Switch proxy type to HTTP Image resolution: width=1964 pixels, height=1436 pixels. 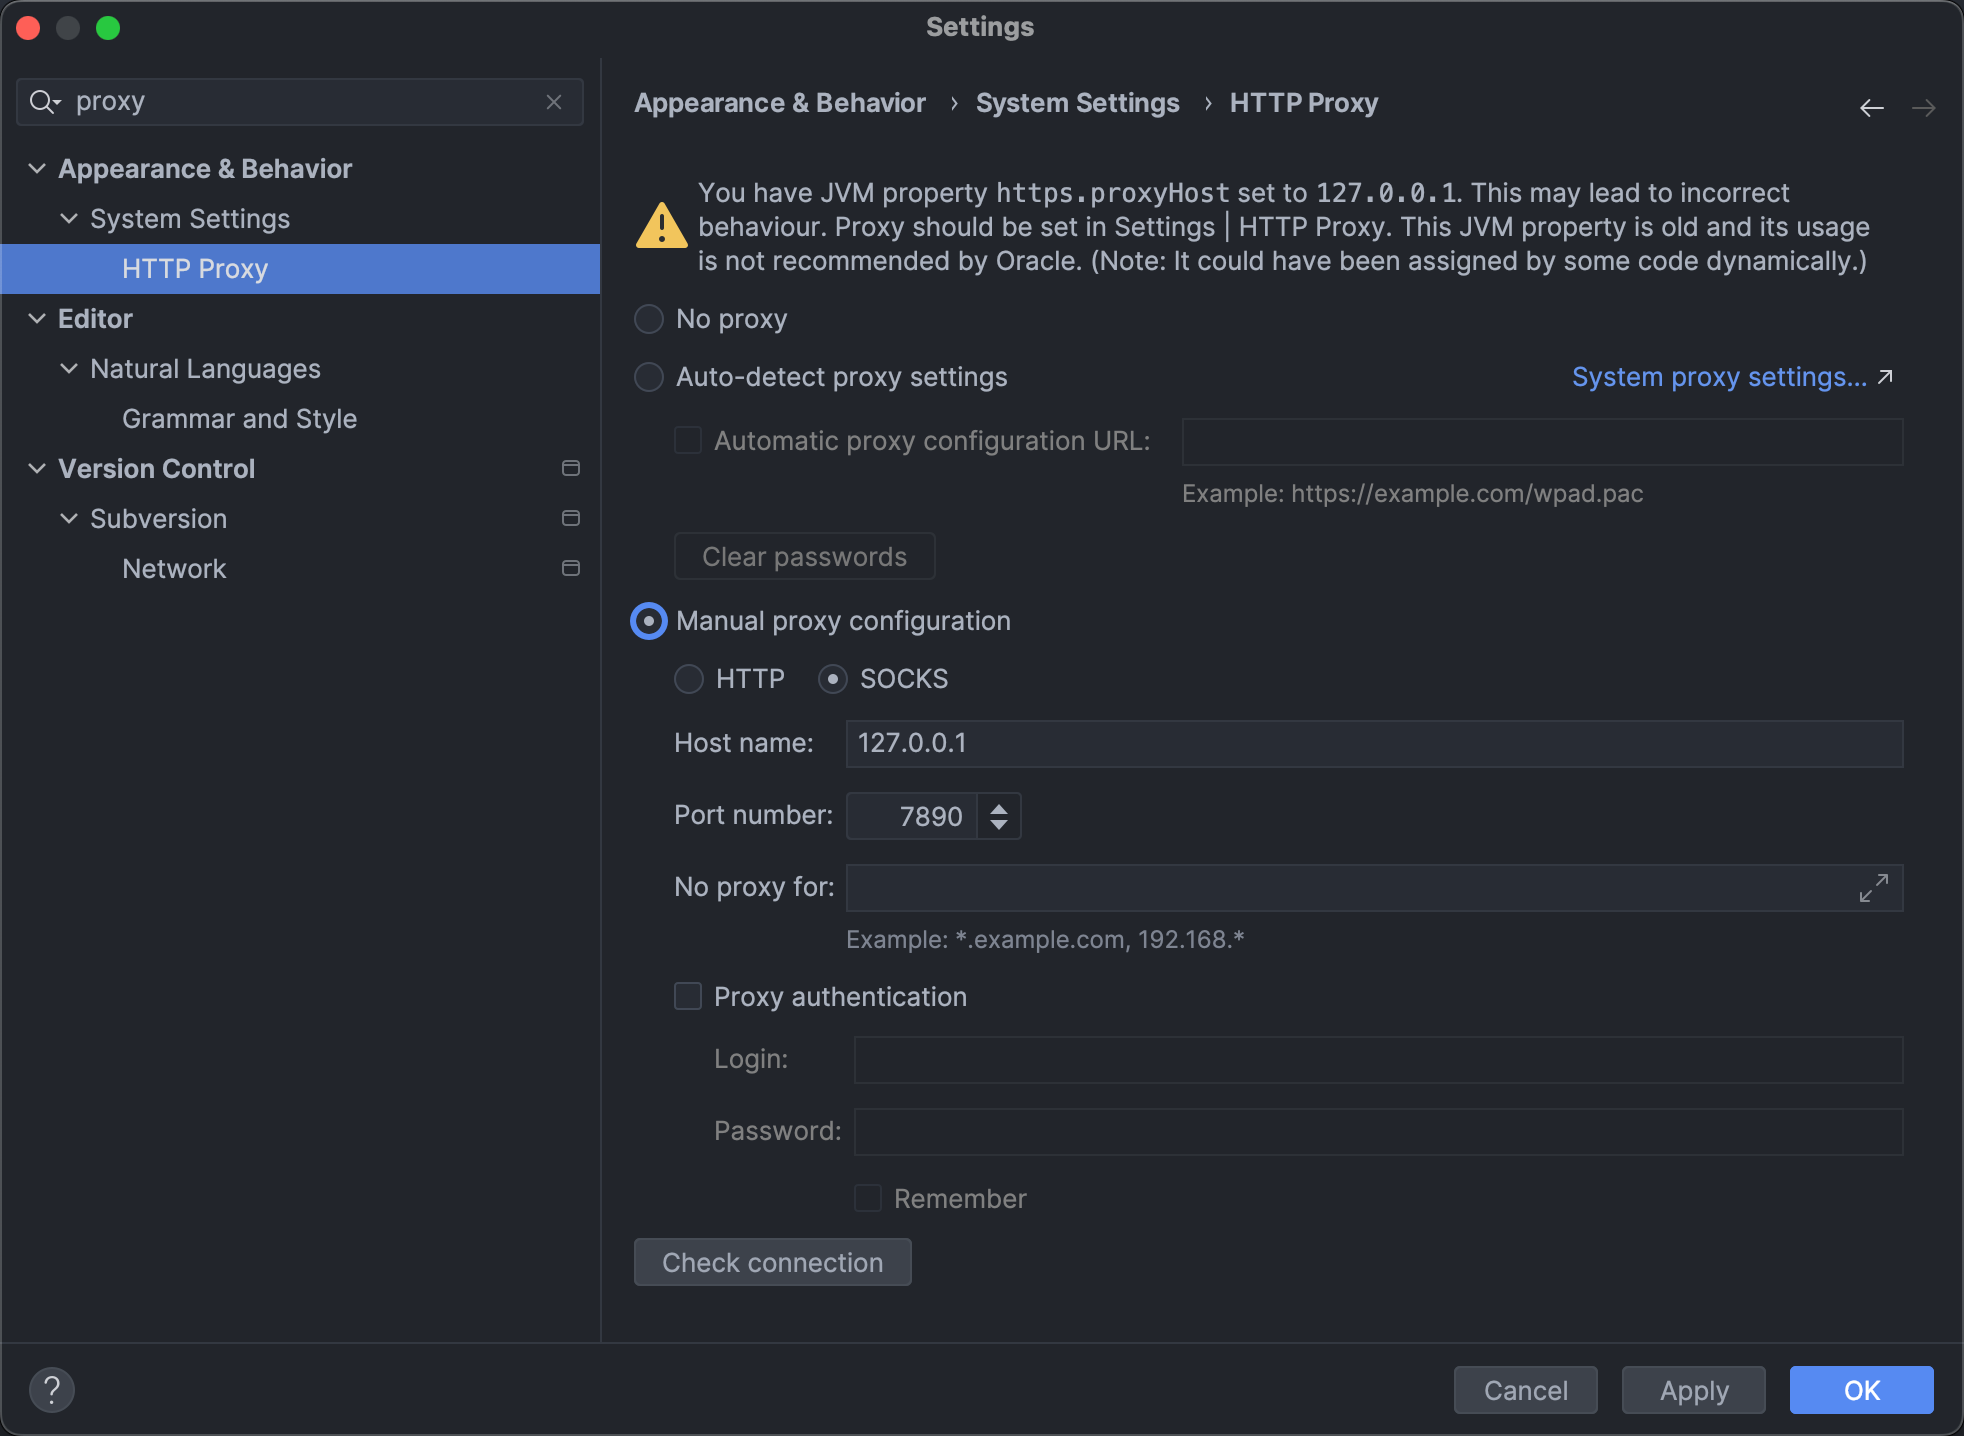click(x=689, y=679)
